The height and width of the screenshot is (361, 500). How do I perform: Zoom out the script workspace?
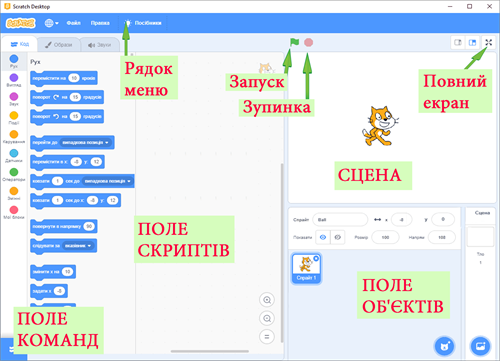pyautogui.click(x=267, y=318)
